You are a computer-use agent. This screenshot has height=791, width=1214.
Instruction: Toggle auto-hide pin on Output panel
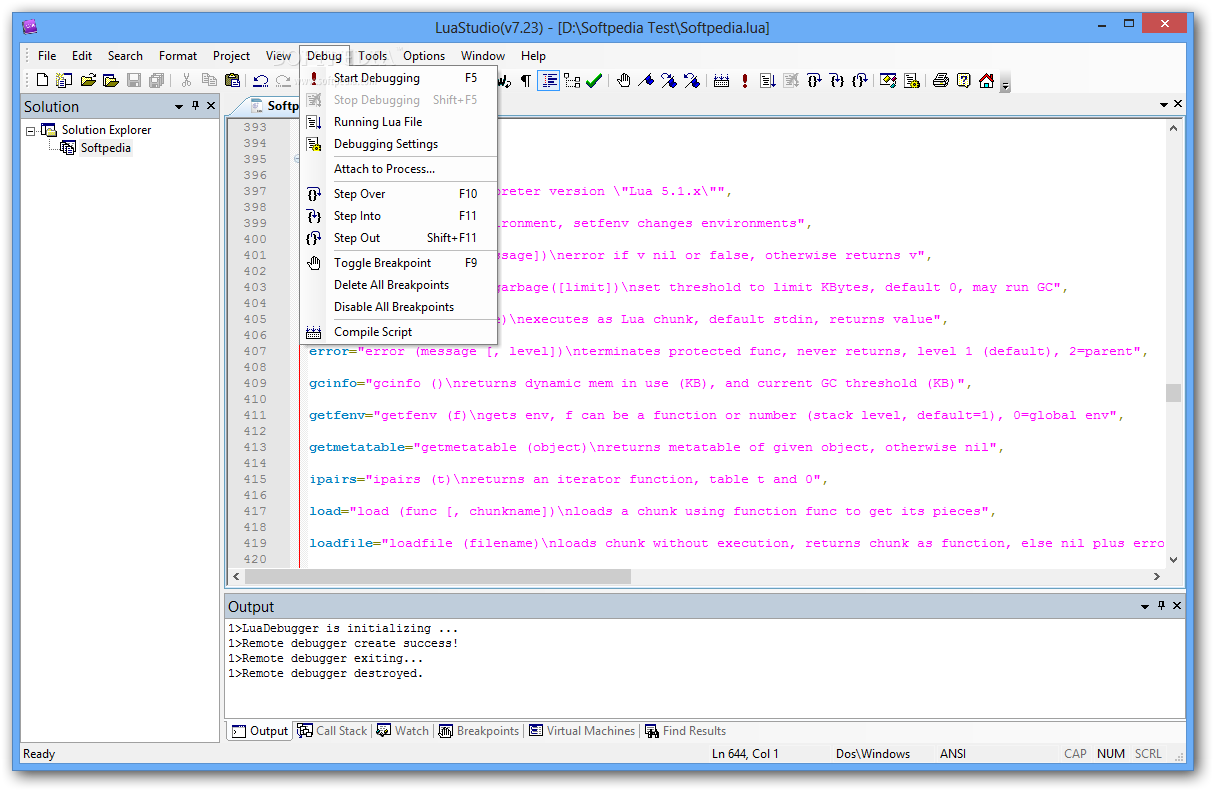click(1162, 606)
